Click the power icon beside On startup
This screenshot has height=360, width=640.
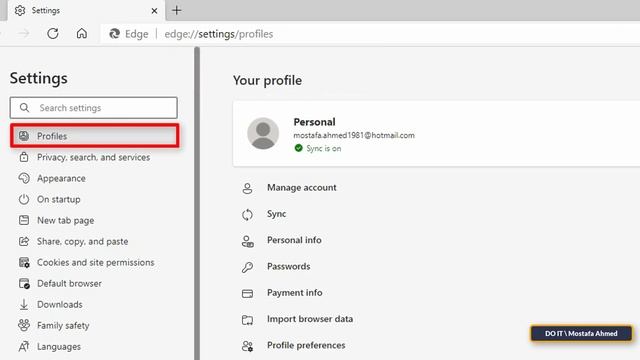24,199
